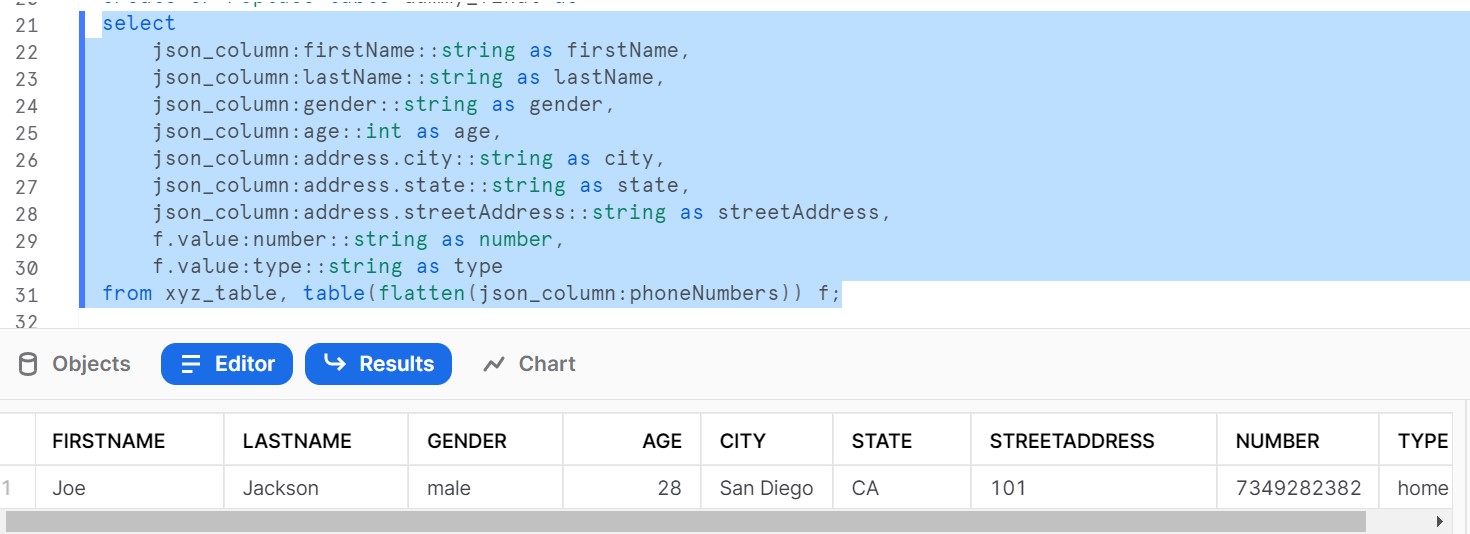
Task: Click phone number 7349282382 cell
Action: coord(1298,488)
